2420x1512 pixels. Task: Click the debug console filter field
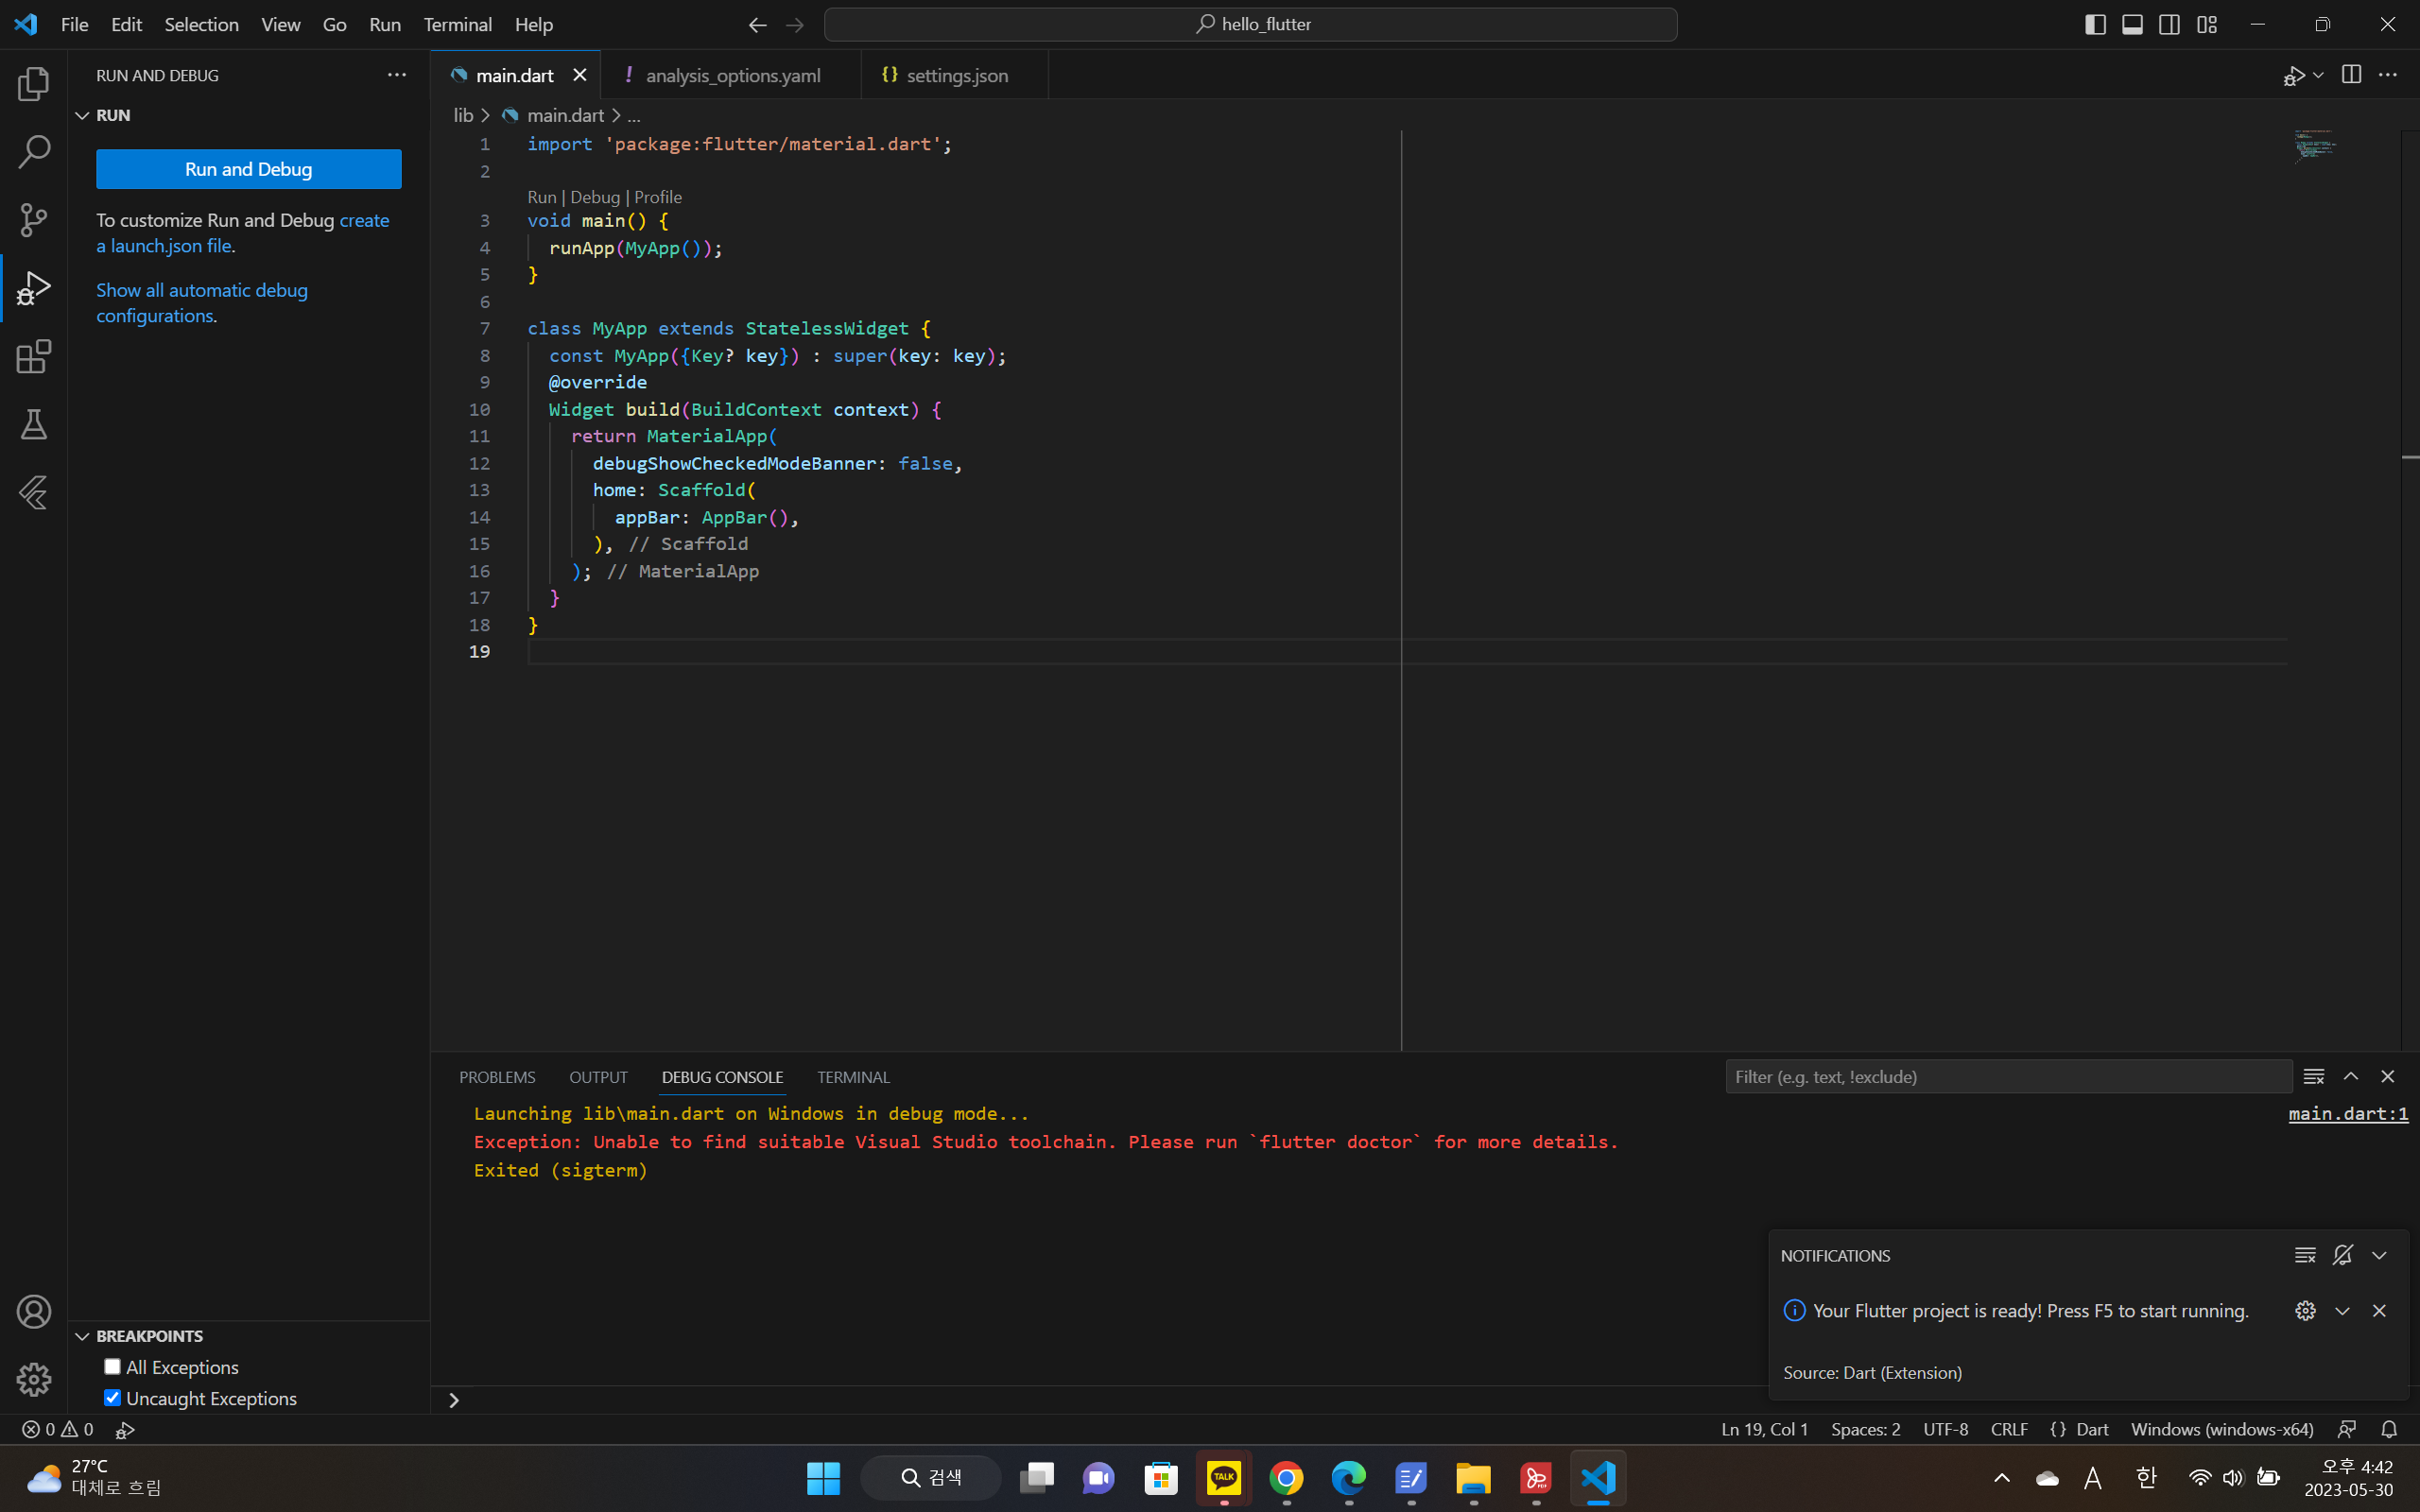2008,1077
